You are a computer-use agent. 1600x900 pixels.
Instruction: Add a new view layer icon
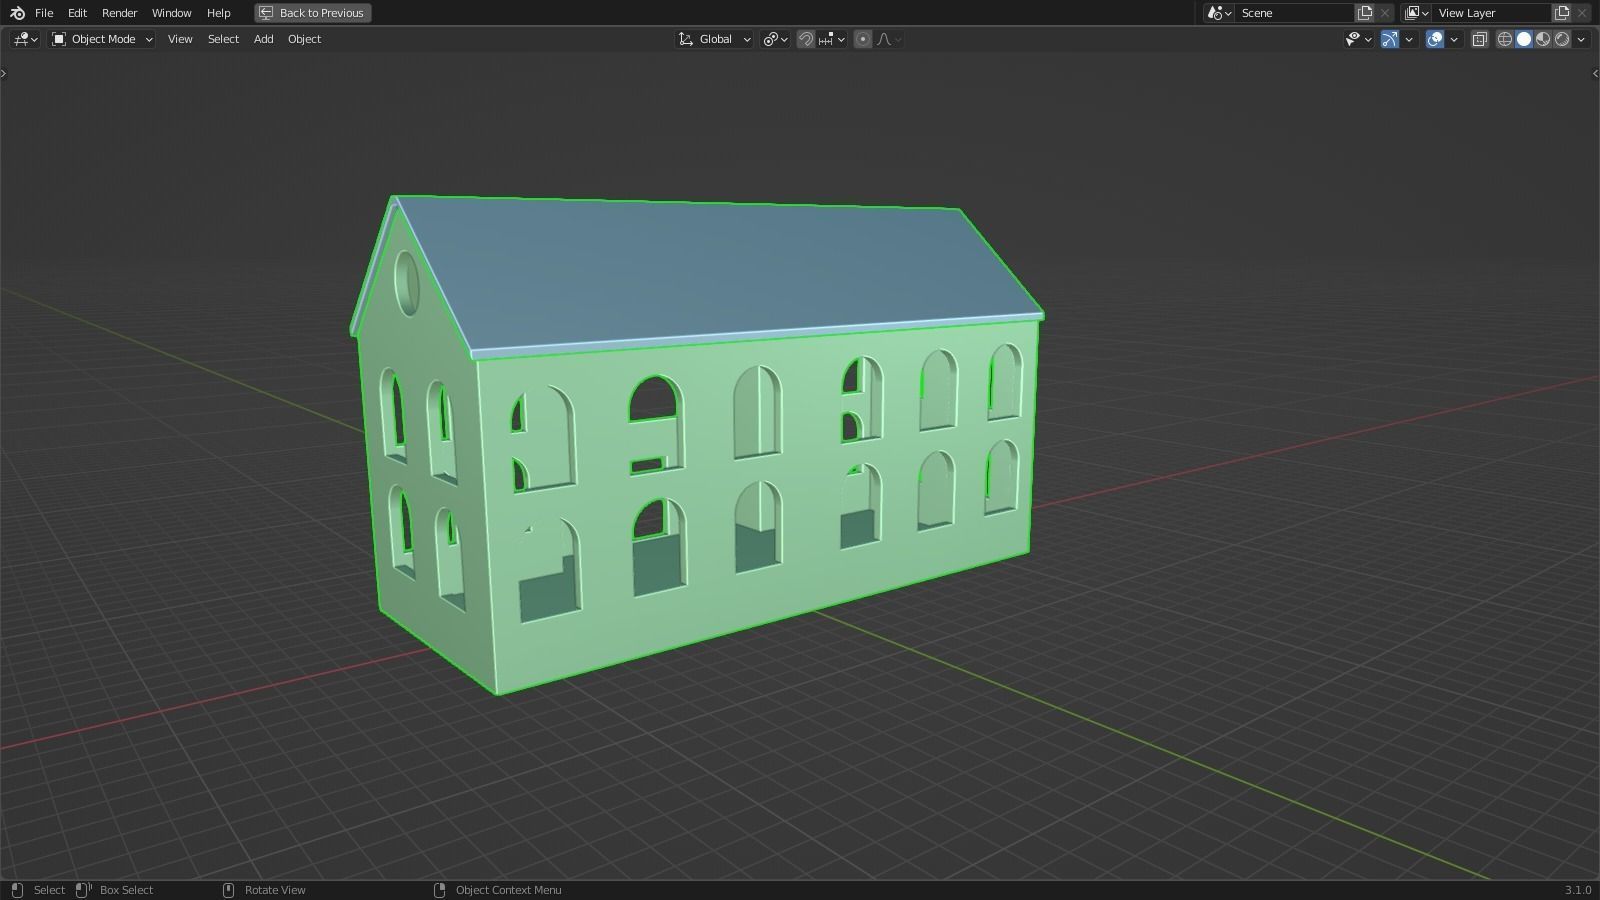point(1562,13)
